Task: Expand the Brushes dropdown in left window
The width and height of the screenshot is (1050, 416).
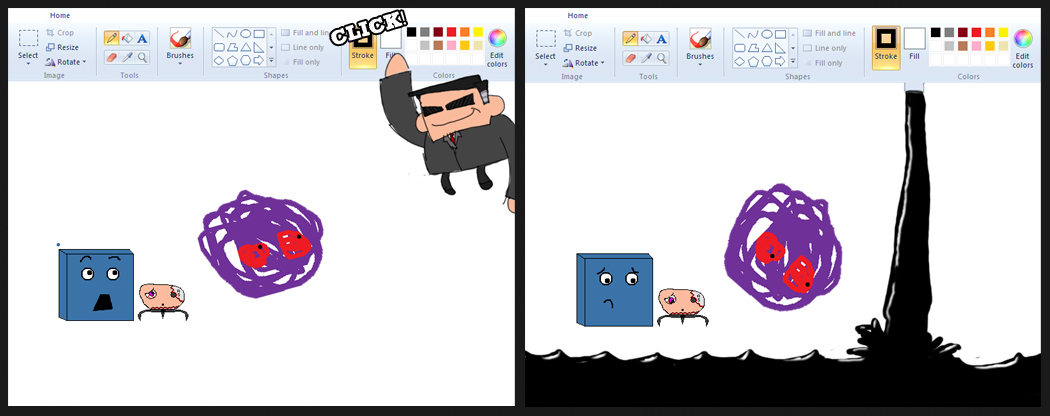Action: coord(180,58)
